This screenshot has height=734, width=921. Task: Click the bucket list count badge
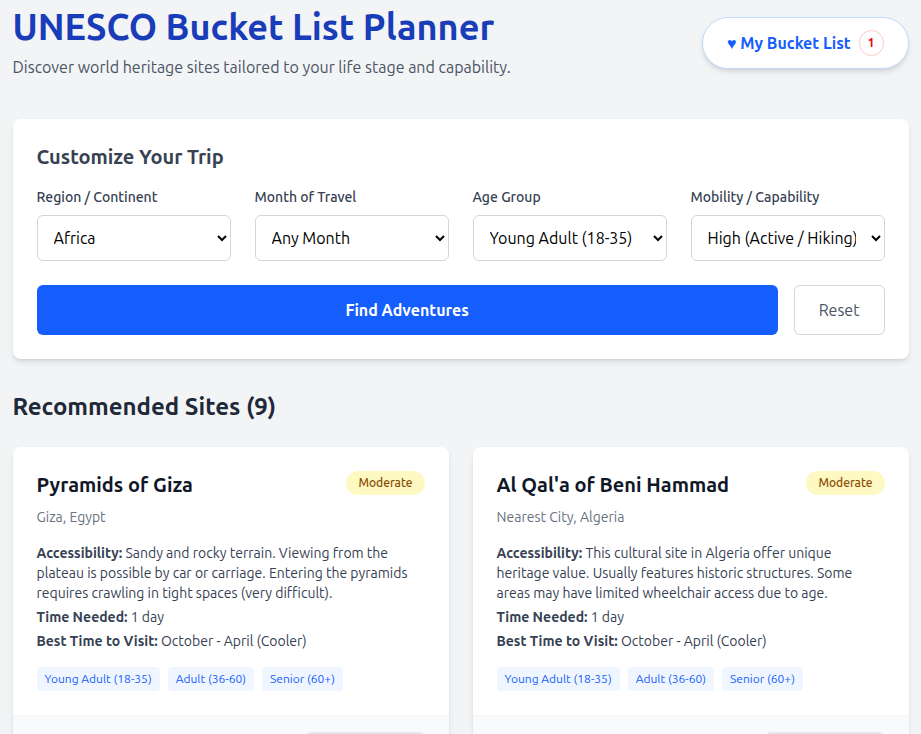pyautogui.click(x=871, y=43)
